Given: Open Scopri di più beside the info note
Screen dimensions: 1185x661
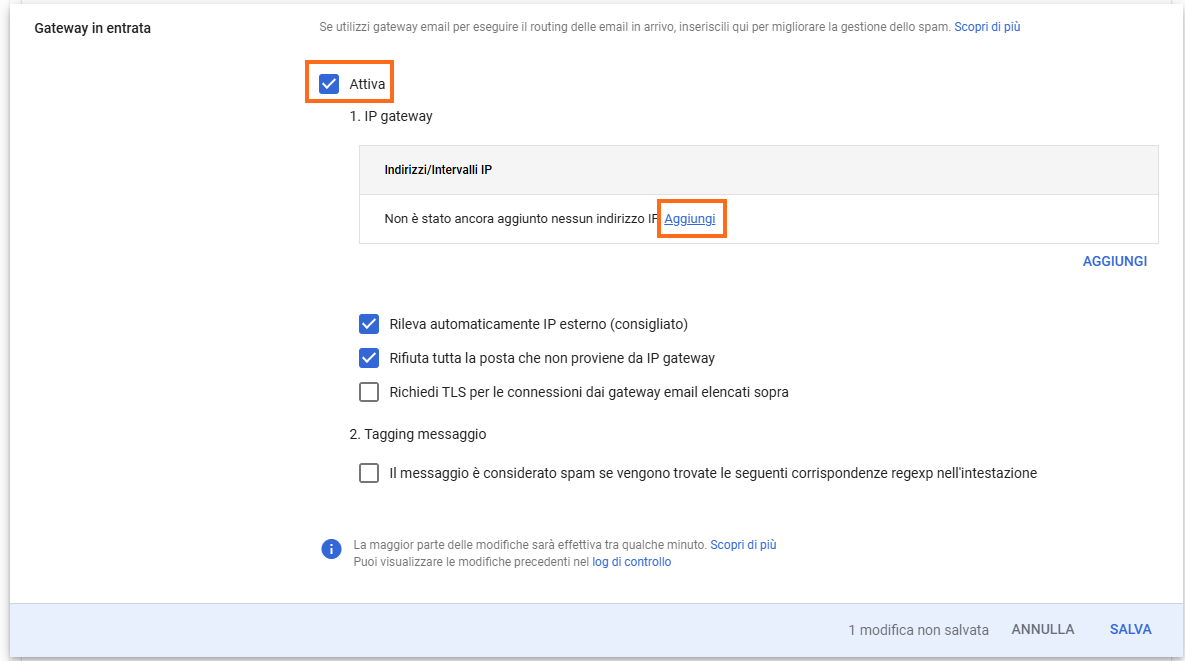Looking at the screenshot, I should pyautogui.click(x=743, y=545).
